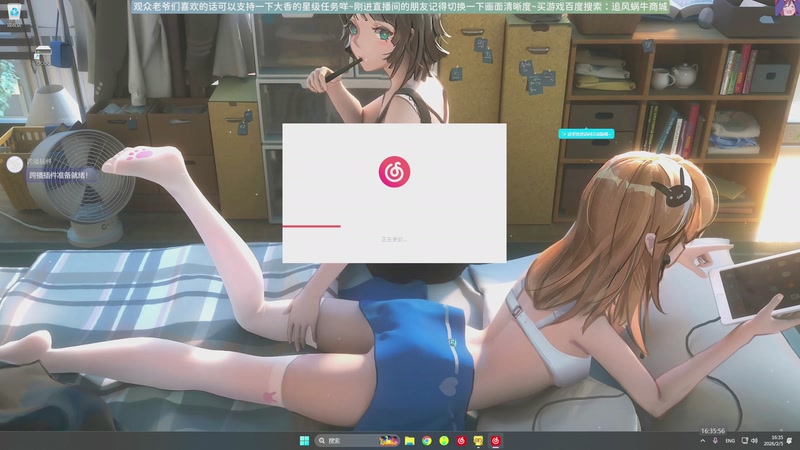Launch Google Chrome from the taskbar
This screenshot has height=450, width=800.
click(427, 441)
